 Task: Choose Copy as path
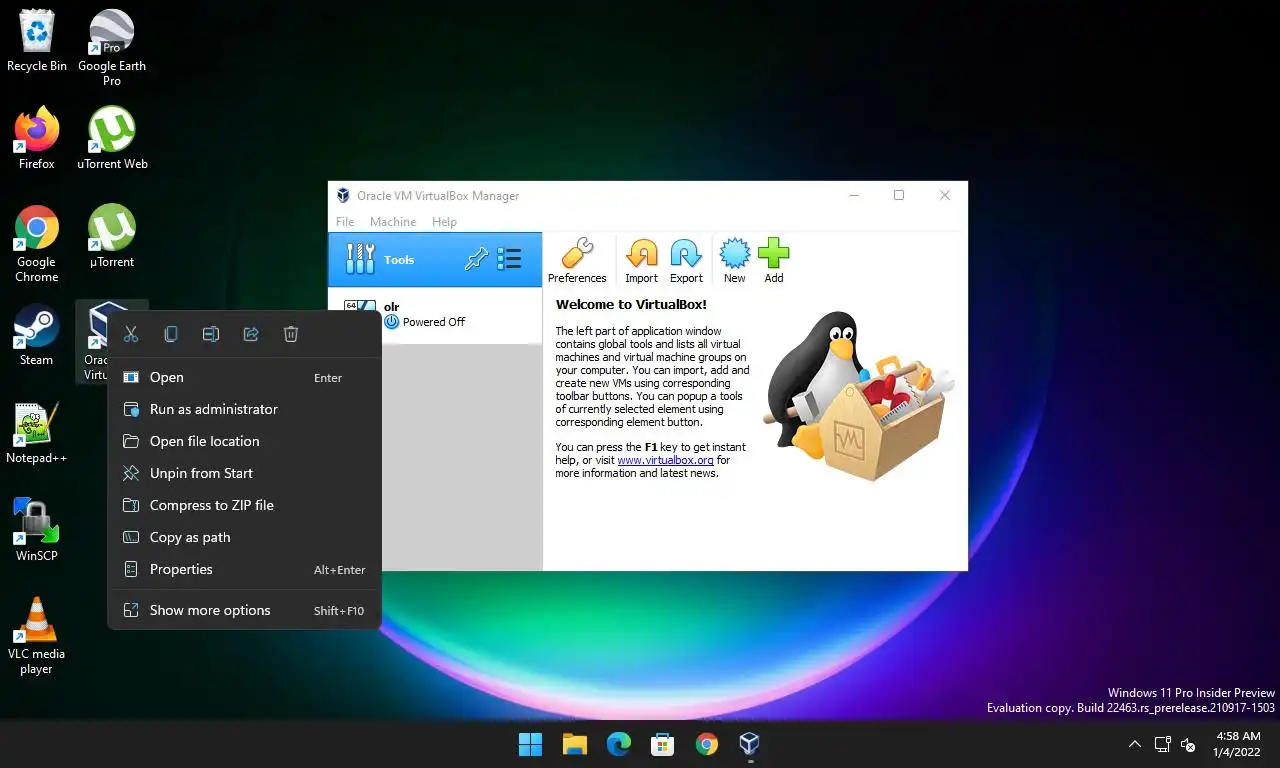pyautogui.click(x=244, y=537)
